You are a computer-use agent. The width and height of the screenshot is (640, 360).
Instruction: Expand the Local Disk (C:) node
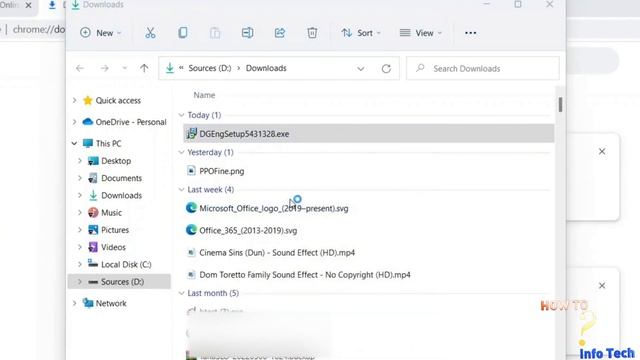click(x=80, y=264)
